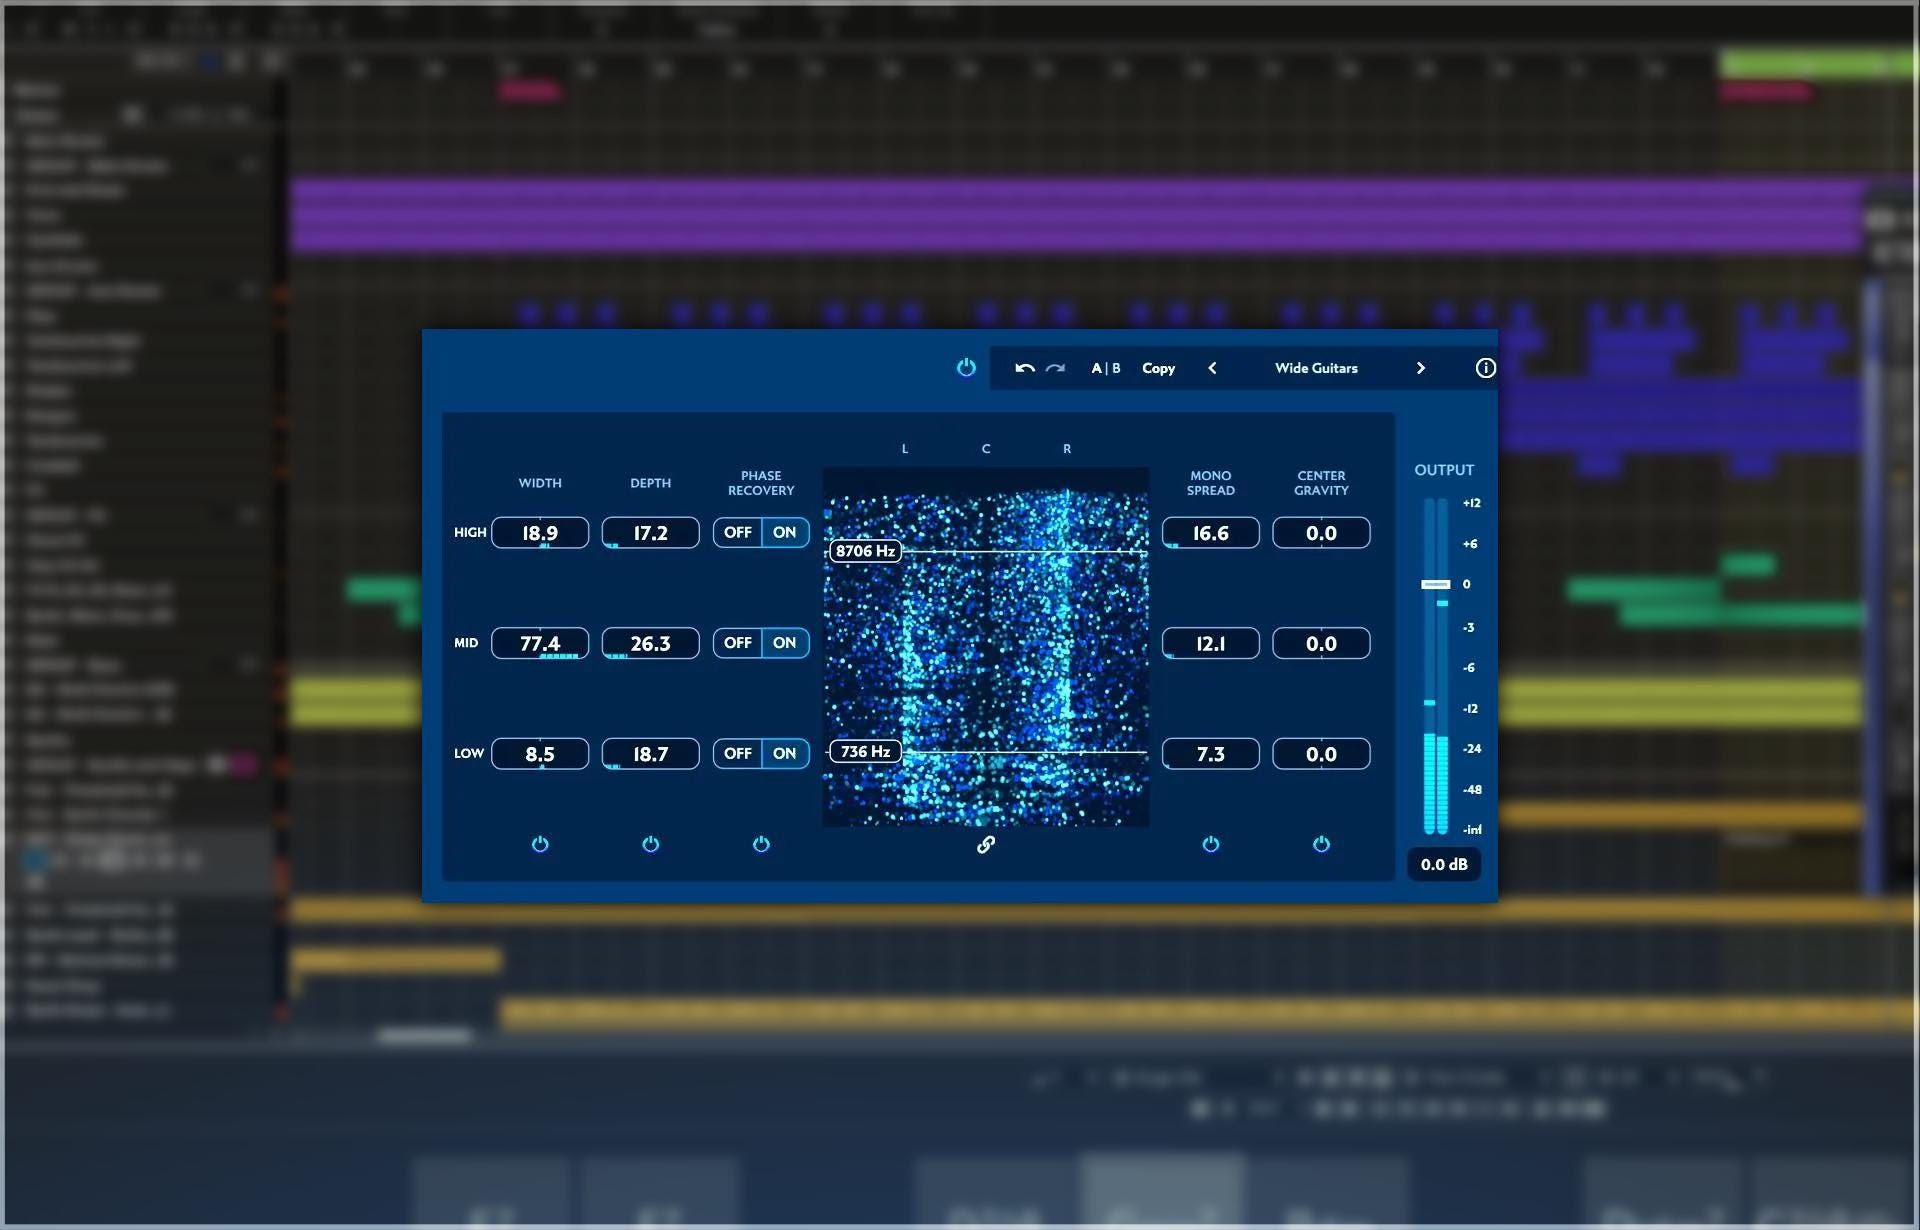Click the Copy button
Screen dimensions: 1920x1230
click(x=1159, y=368)
